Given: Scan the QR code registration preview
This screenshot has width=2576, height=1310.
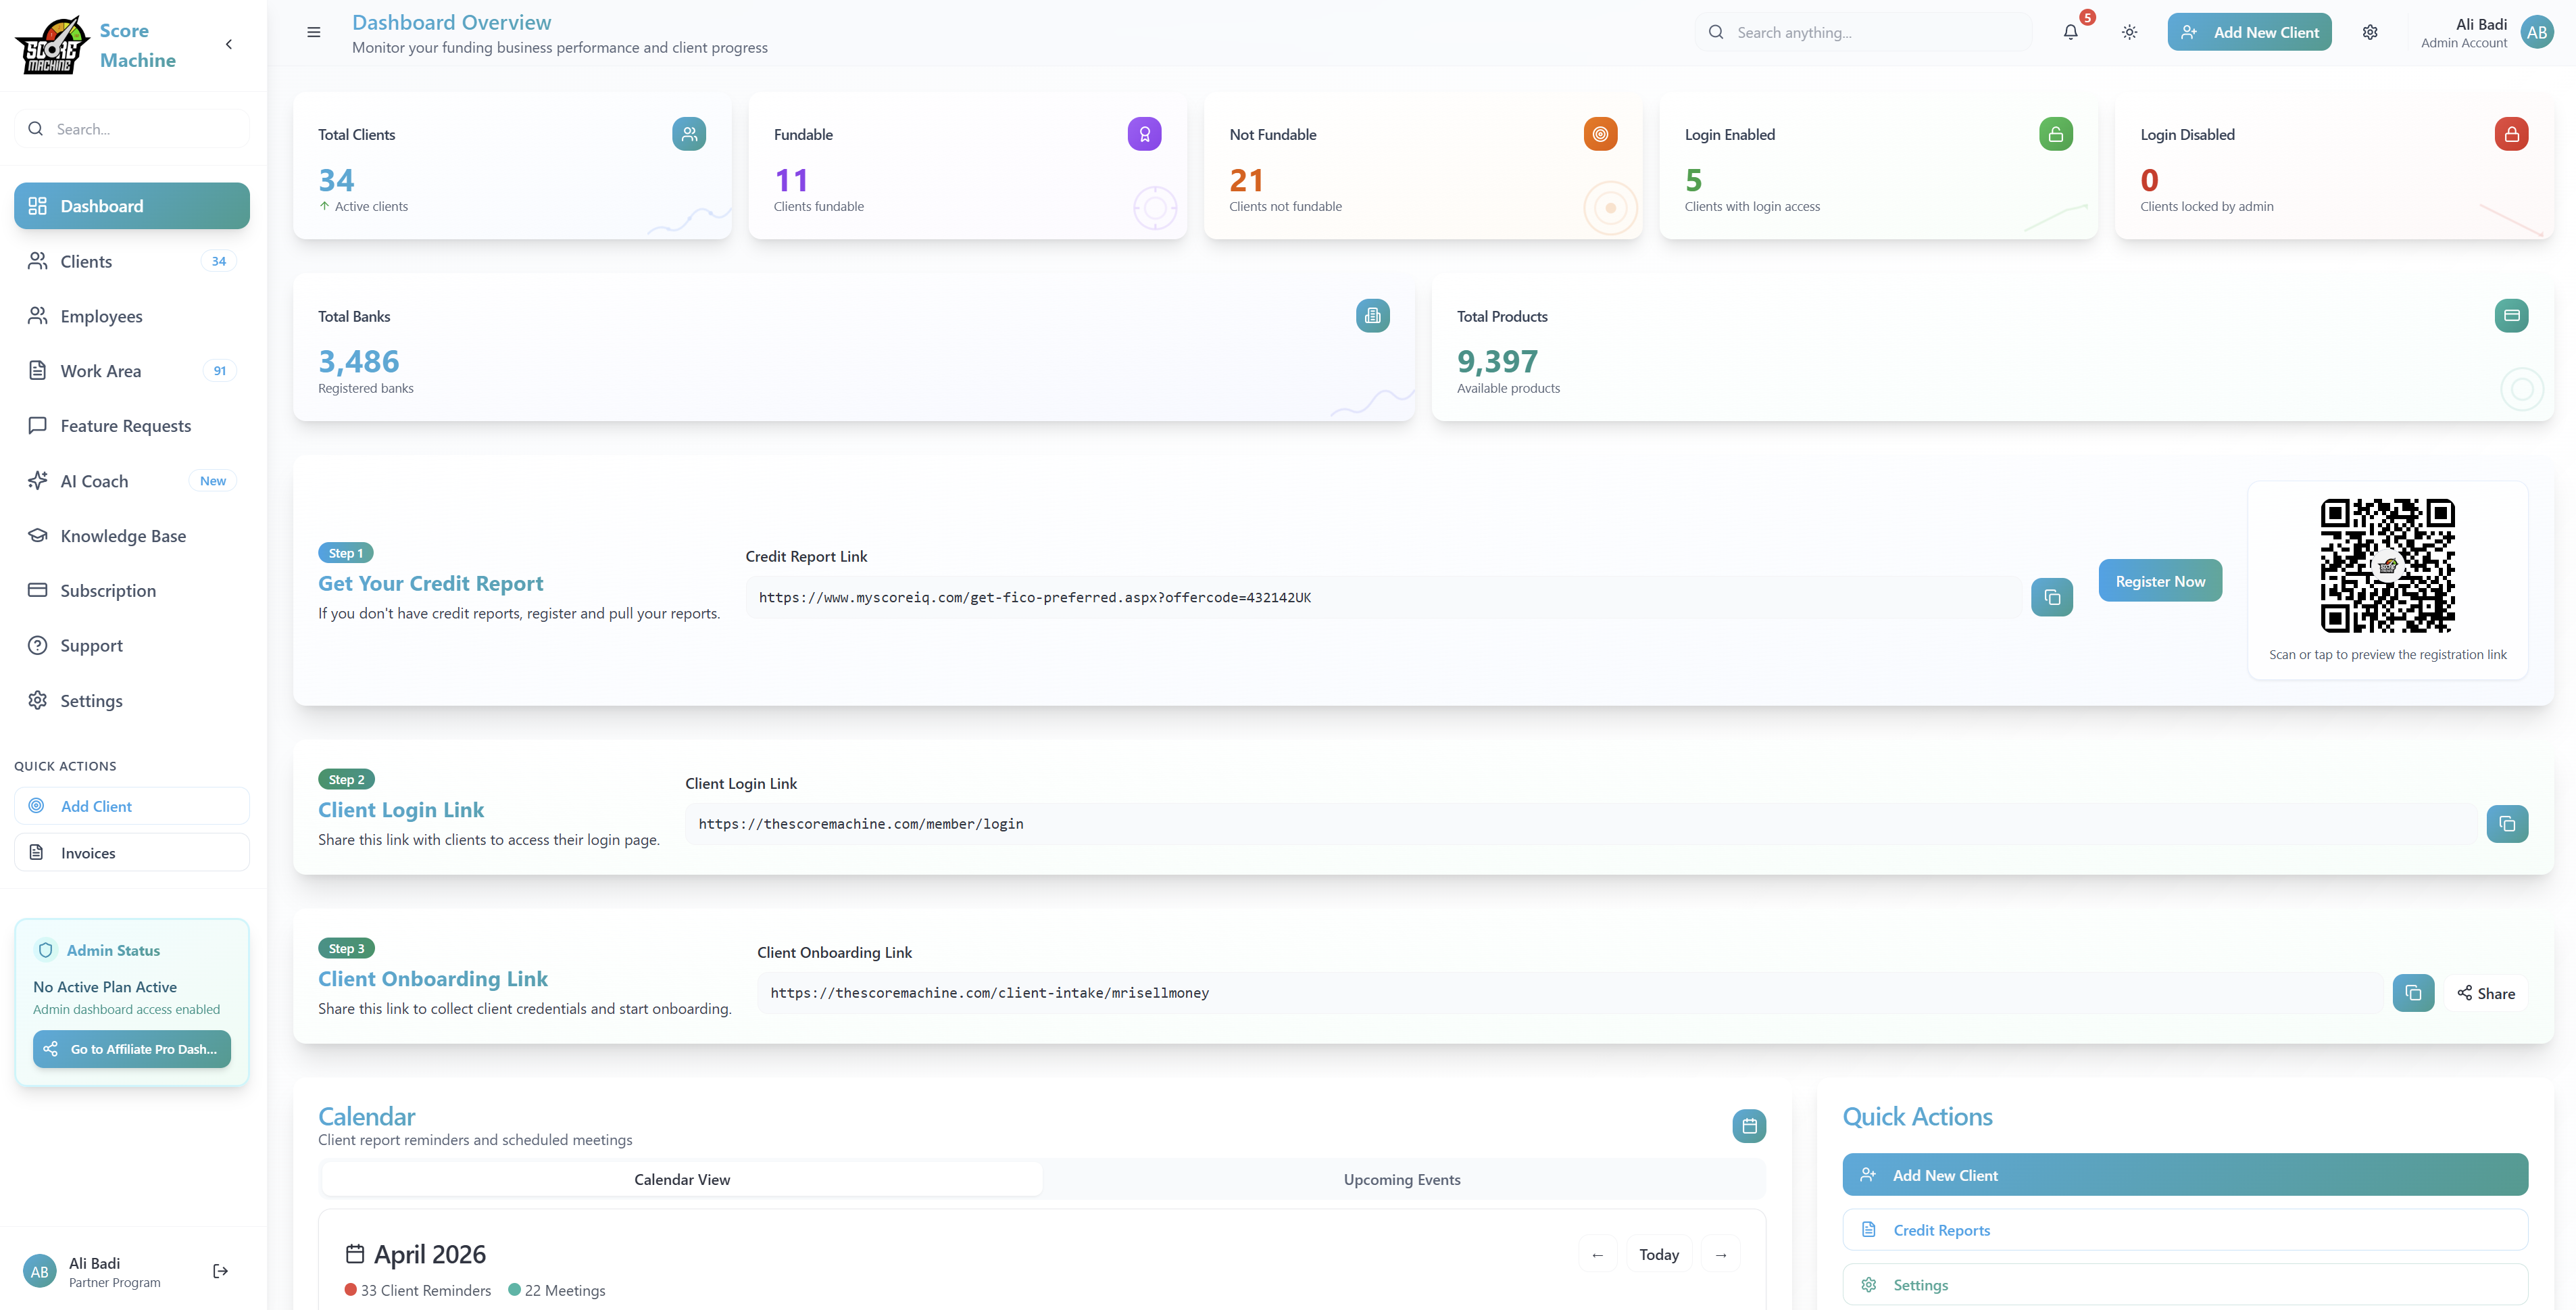Looking at the screenshot, I should (x=2387, y=564).
